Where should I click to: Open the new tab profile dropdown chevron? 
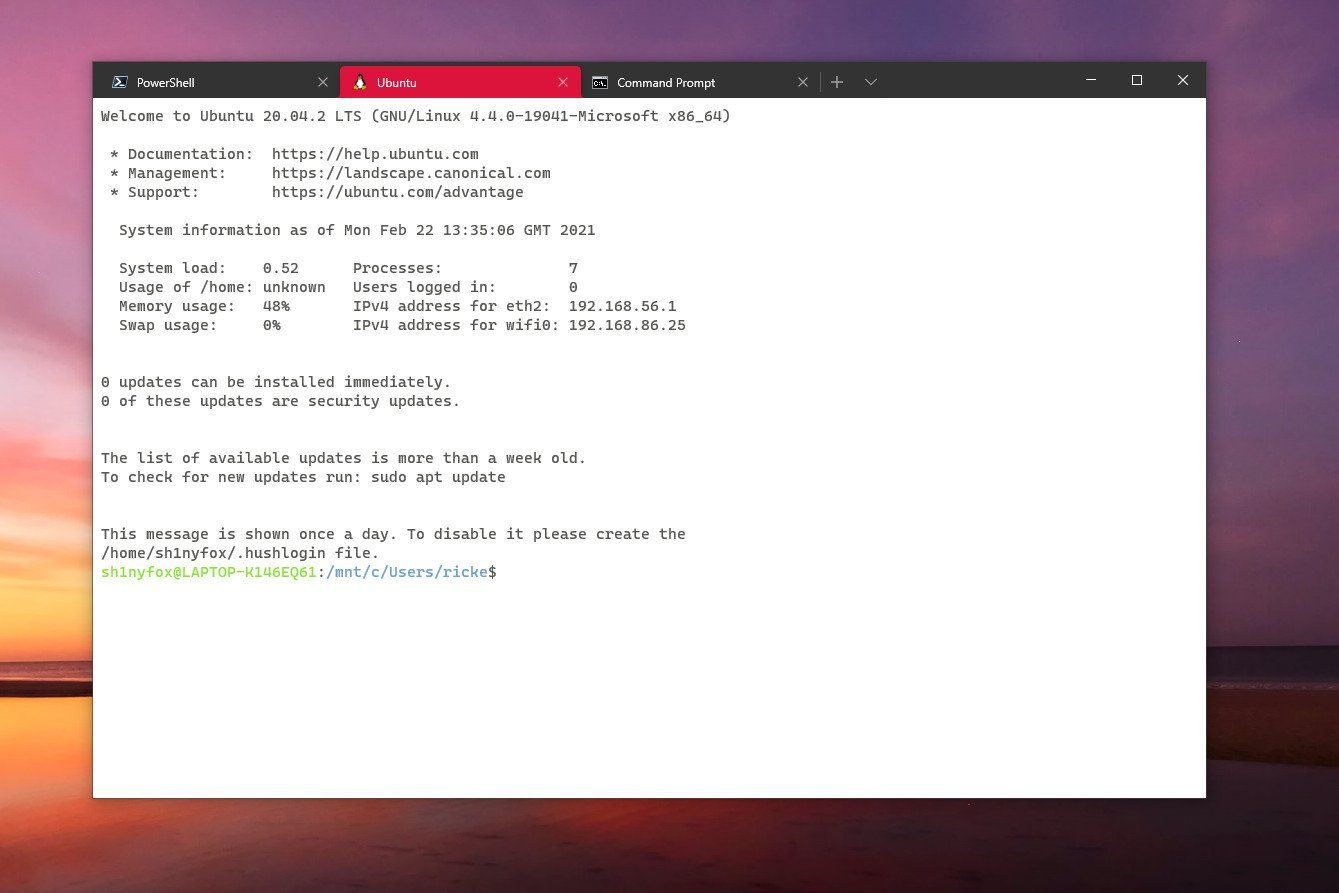coord(870,81)
